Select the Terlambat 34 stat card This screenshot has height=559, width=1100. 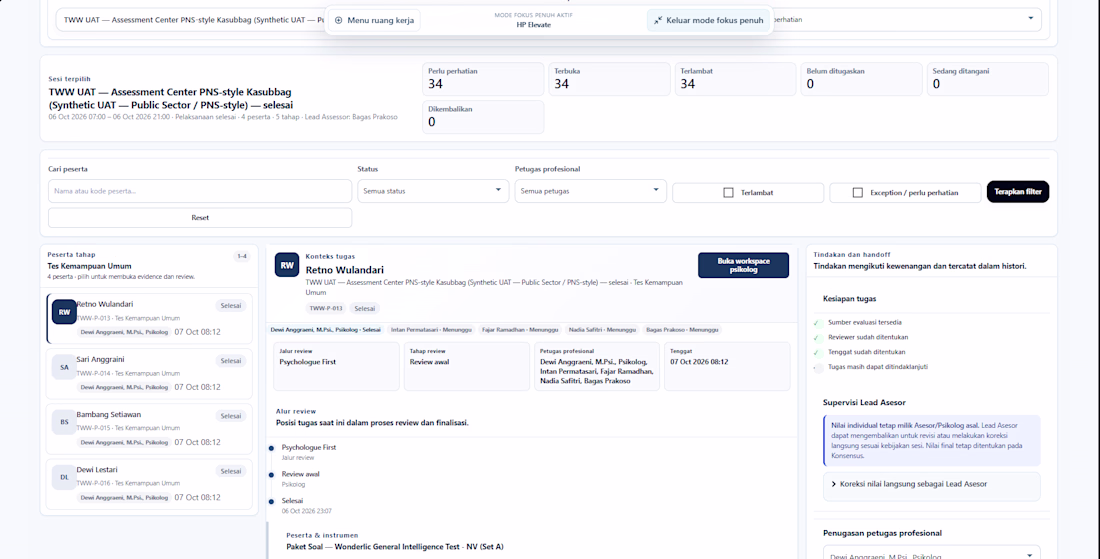pos(735,79)
